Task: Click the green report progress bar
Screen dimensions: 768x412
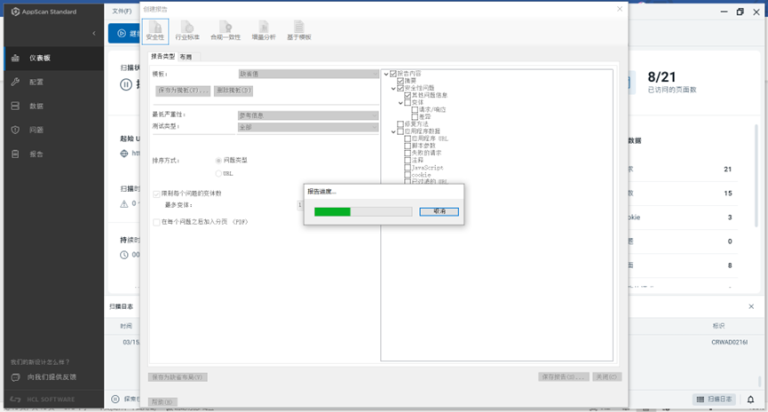Action: (332, 212)
